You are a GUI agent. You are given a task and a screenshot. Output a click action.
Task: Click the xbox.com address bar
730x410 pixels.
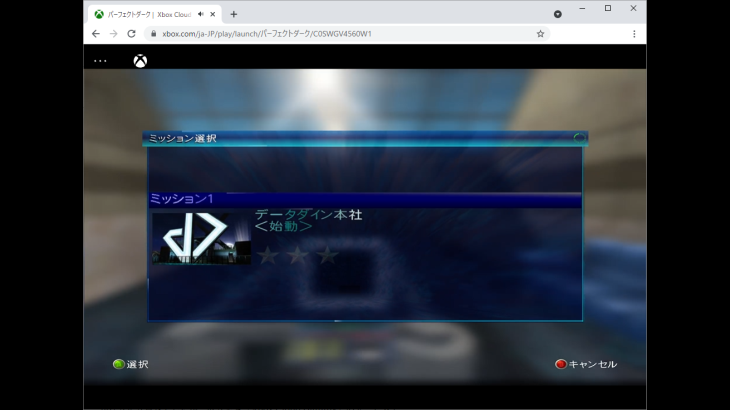(340, 33)
